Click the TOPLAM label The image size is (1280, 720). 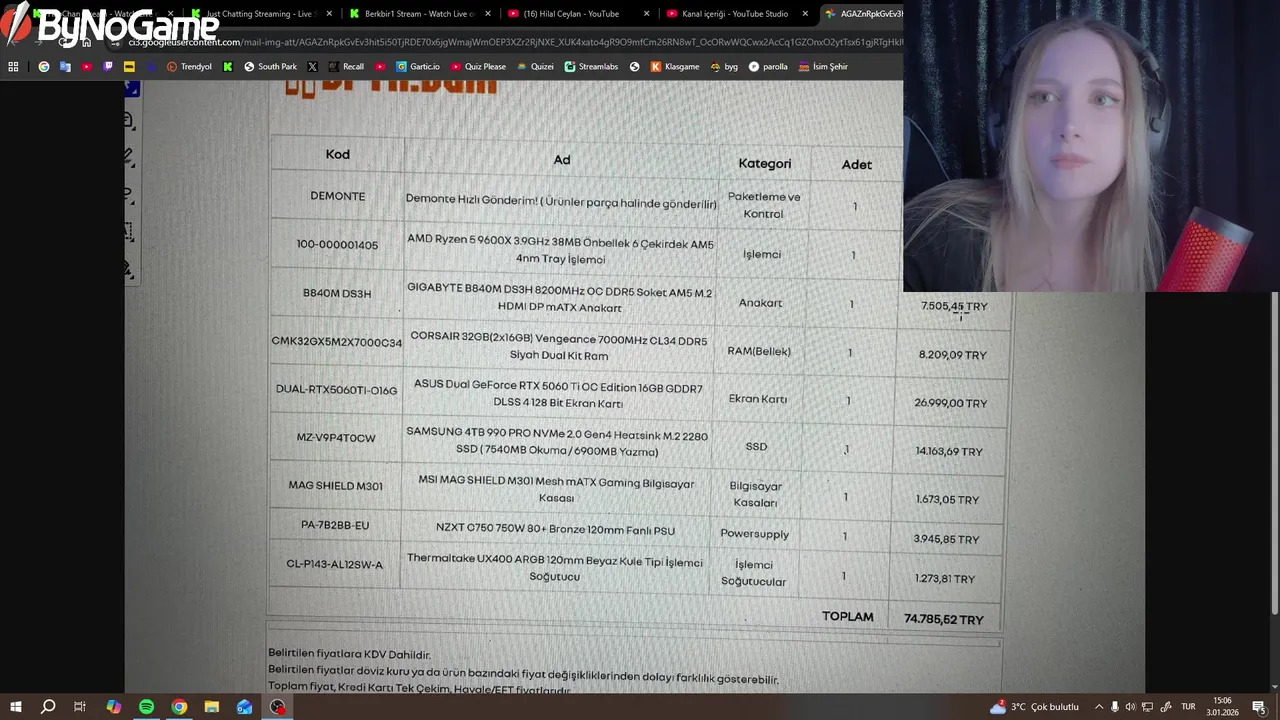[848, 617]
